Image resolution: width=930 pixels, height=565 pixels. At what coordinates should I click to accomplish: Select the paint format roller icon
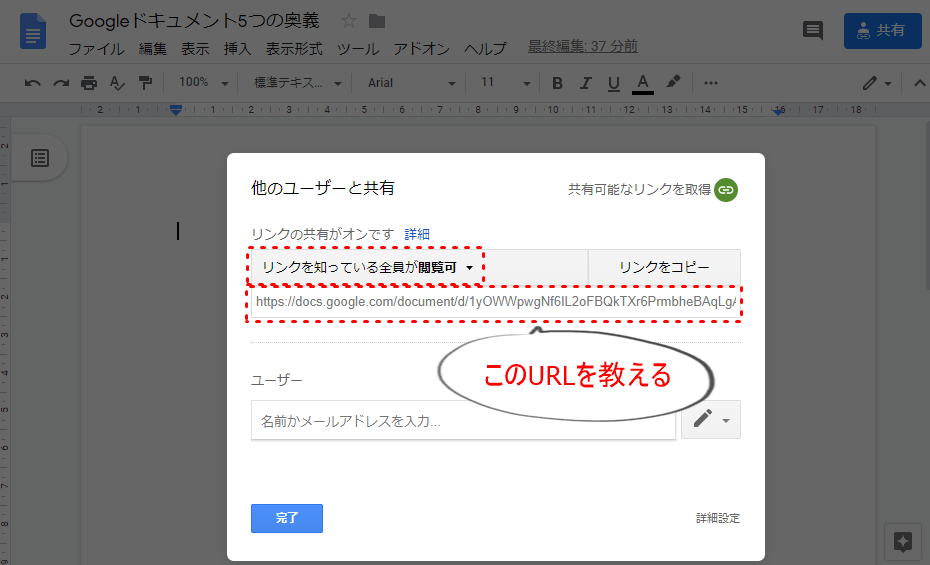[146, 83]
